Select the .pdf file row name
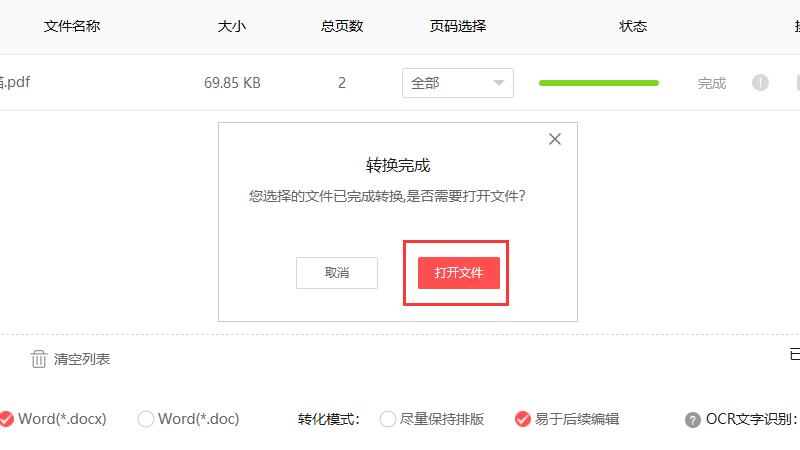Viewport: 800px width, 450px height. click(15, 82)
